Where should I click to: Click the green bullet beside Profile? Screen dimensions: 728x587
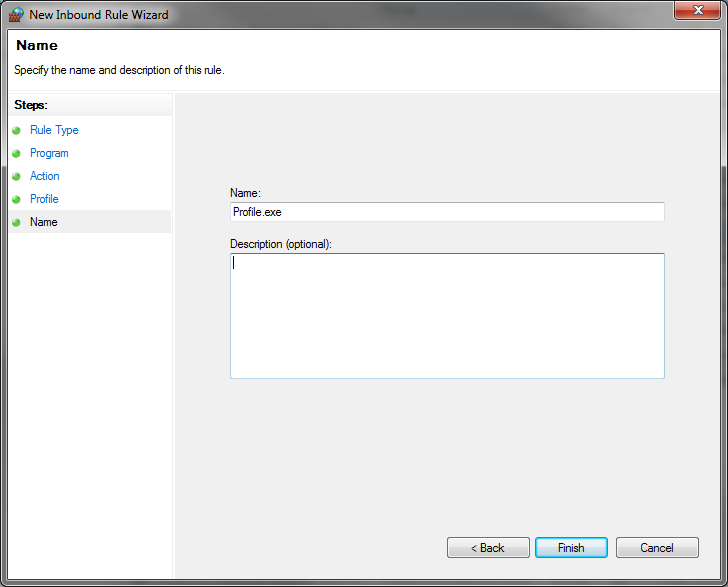pos(16,199)
